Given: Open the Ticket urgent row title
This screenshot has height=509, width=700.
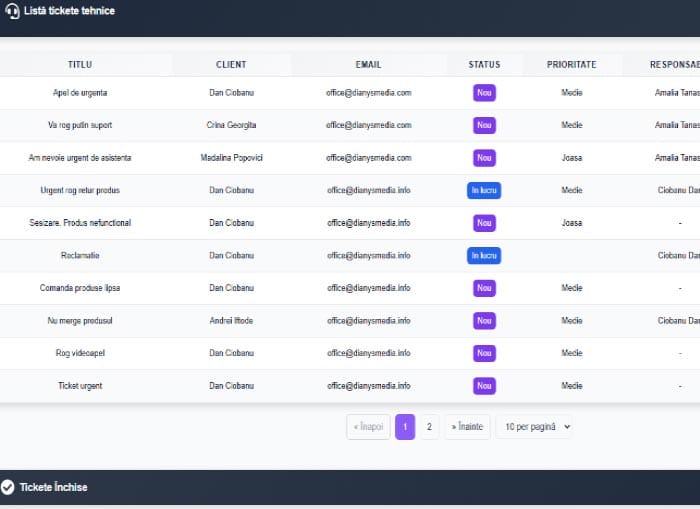Looking at the screenshot, I should [80, 386].
